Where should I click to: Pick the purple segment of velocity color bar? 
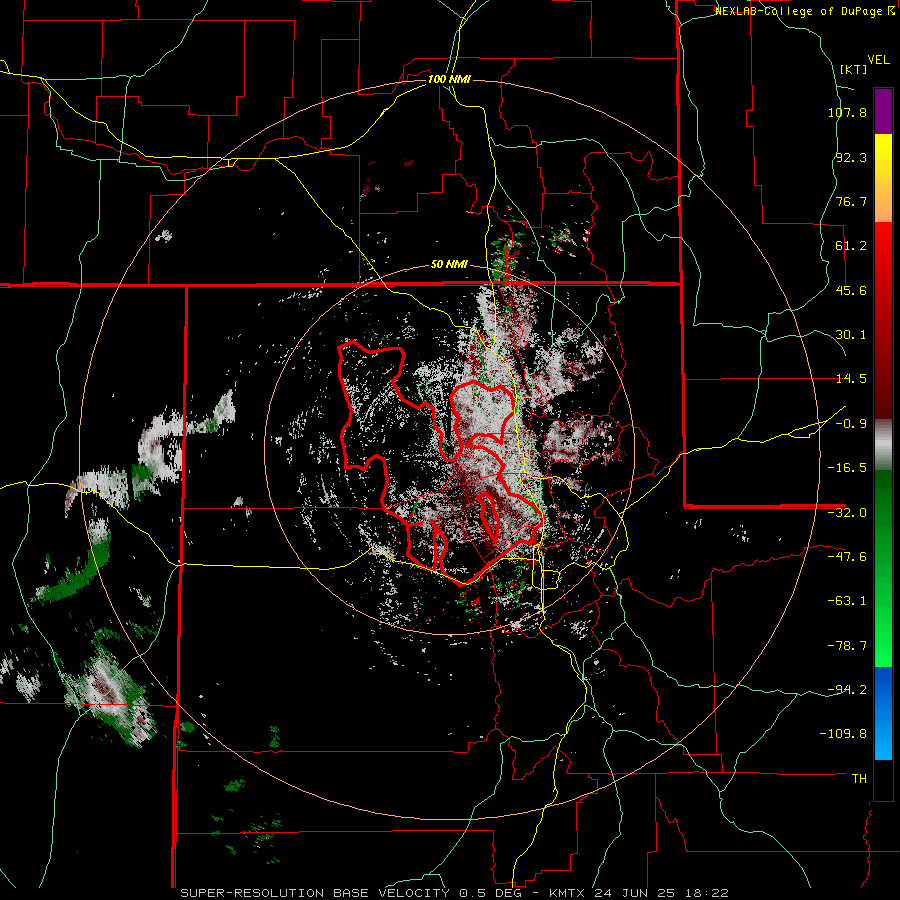coord(883,111)
